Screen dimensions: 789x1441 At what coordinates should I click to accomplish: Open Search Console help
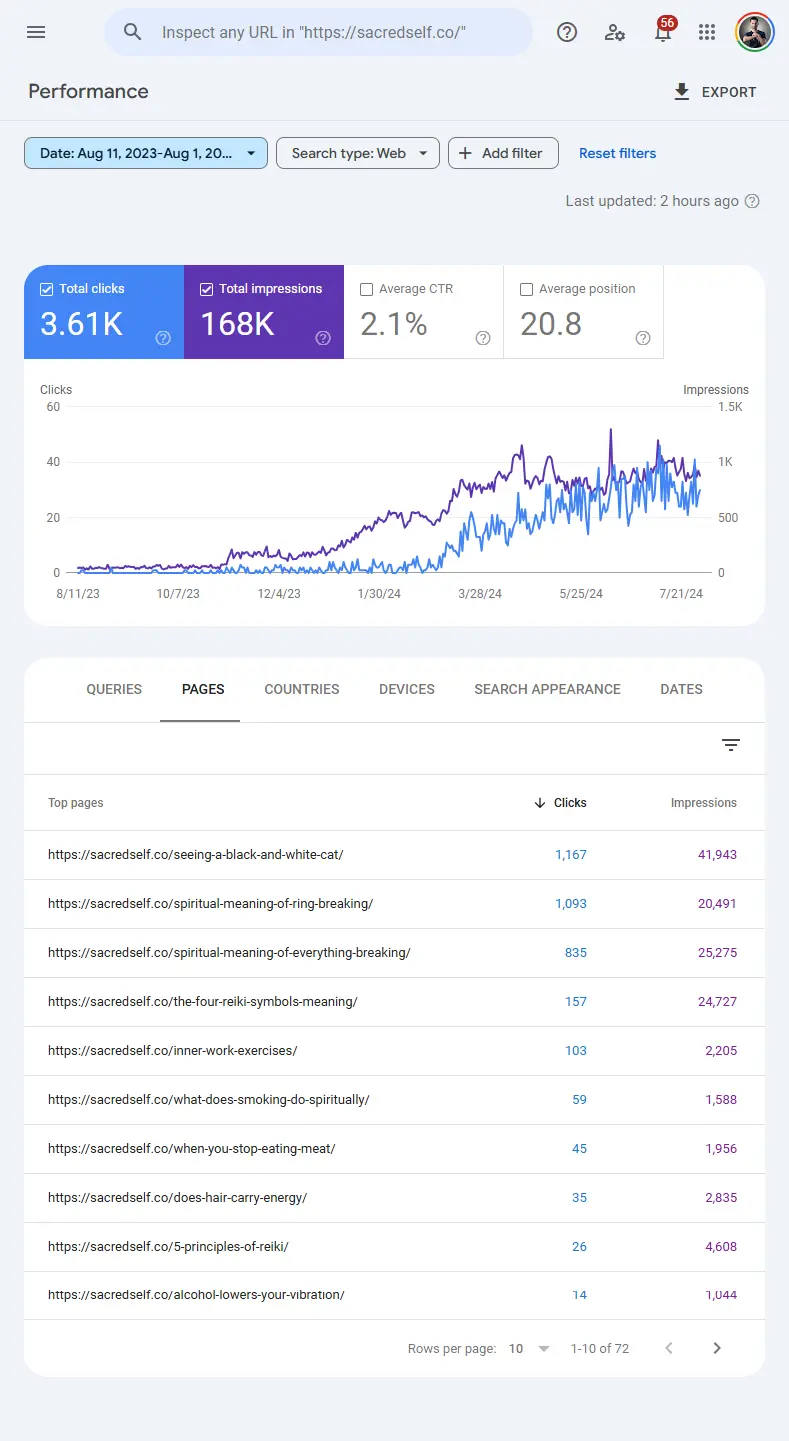point(567,32)
